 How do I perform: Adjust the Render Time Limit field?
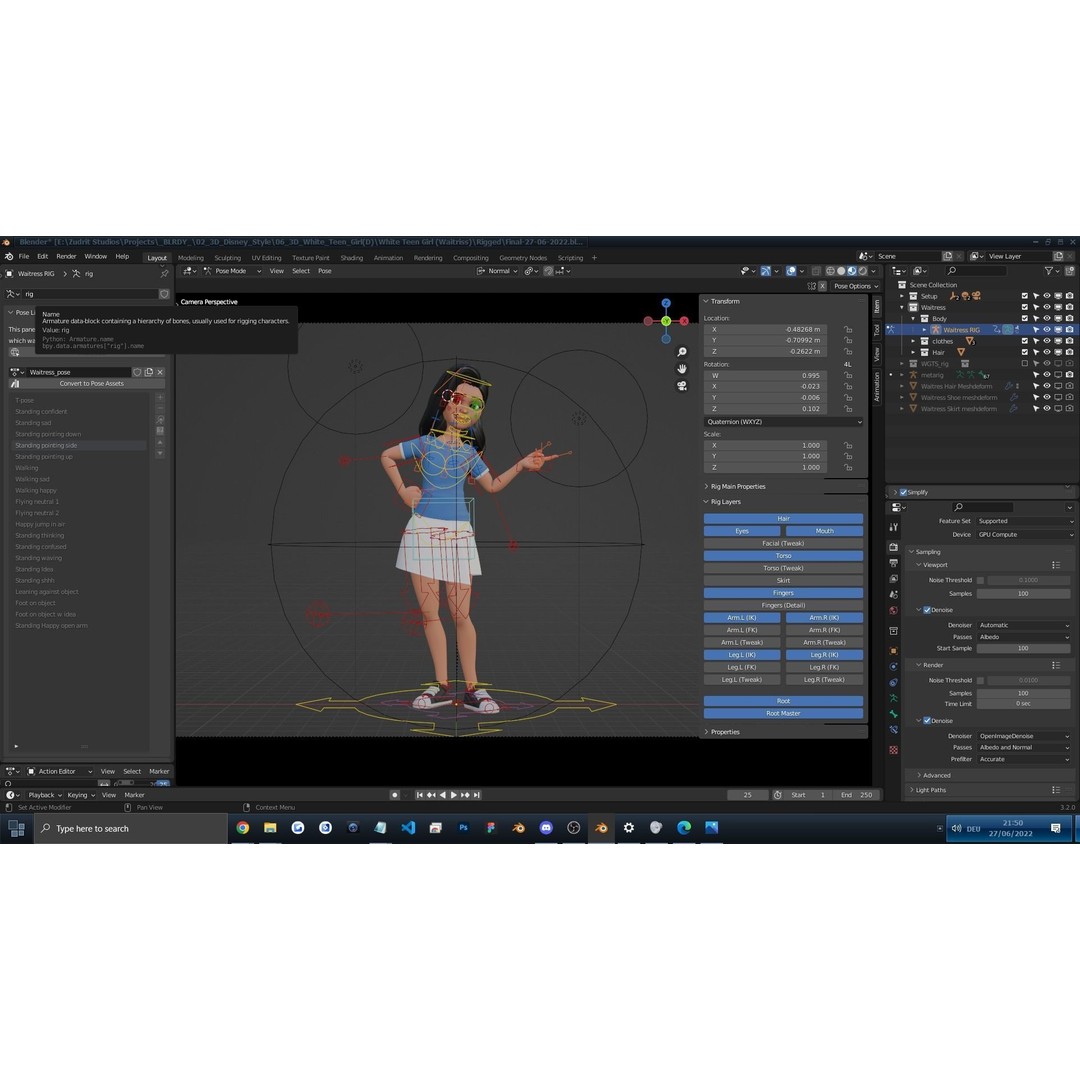click(x=1024, y=704)
